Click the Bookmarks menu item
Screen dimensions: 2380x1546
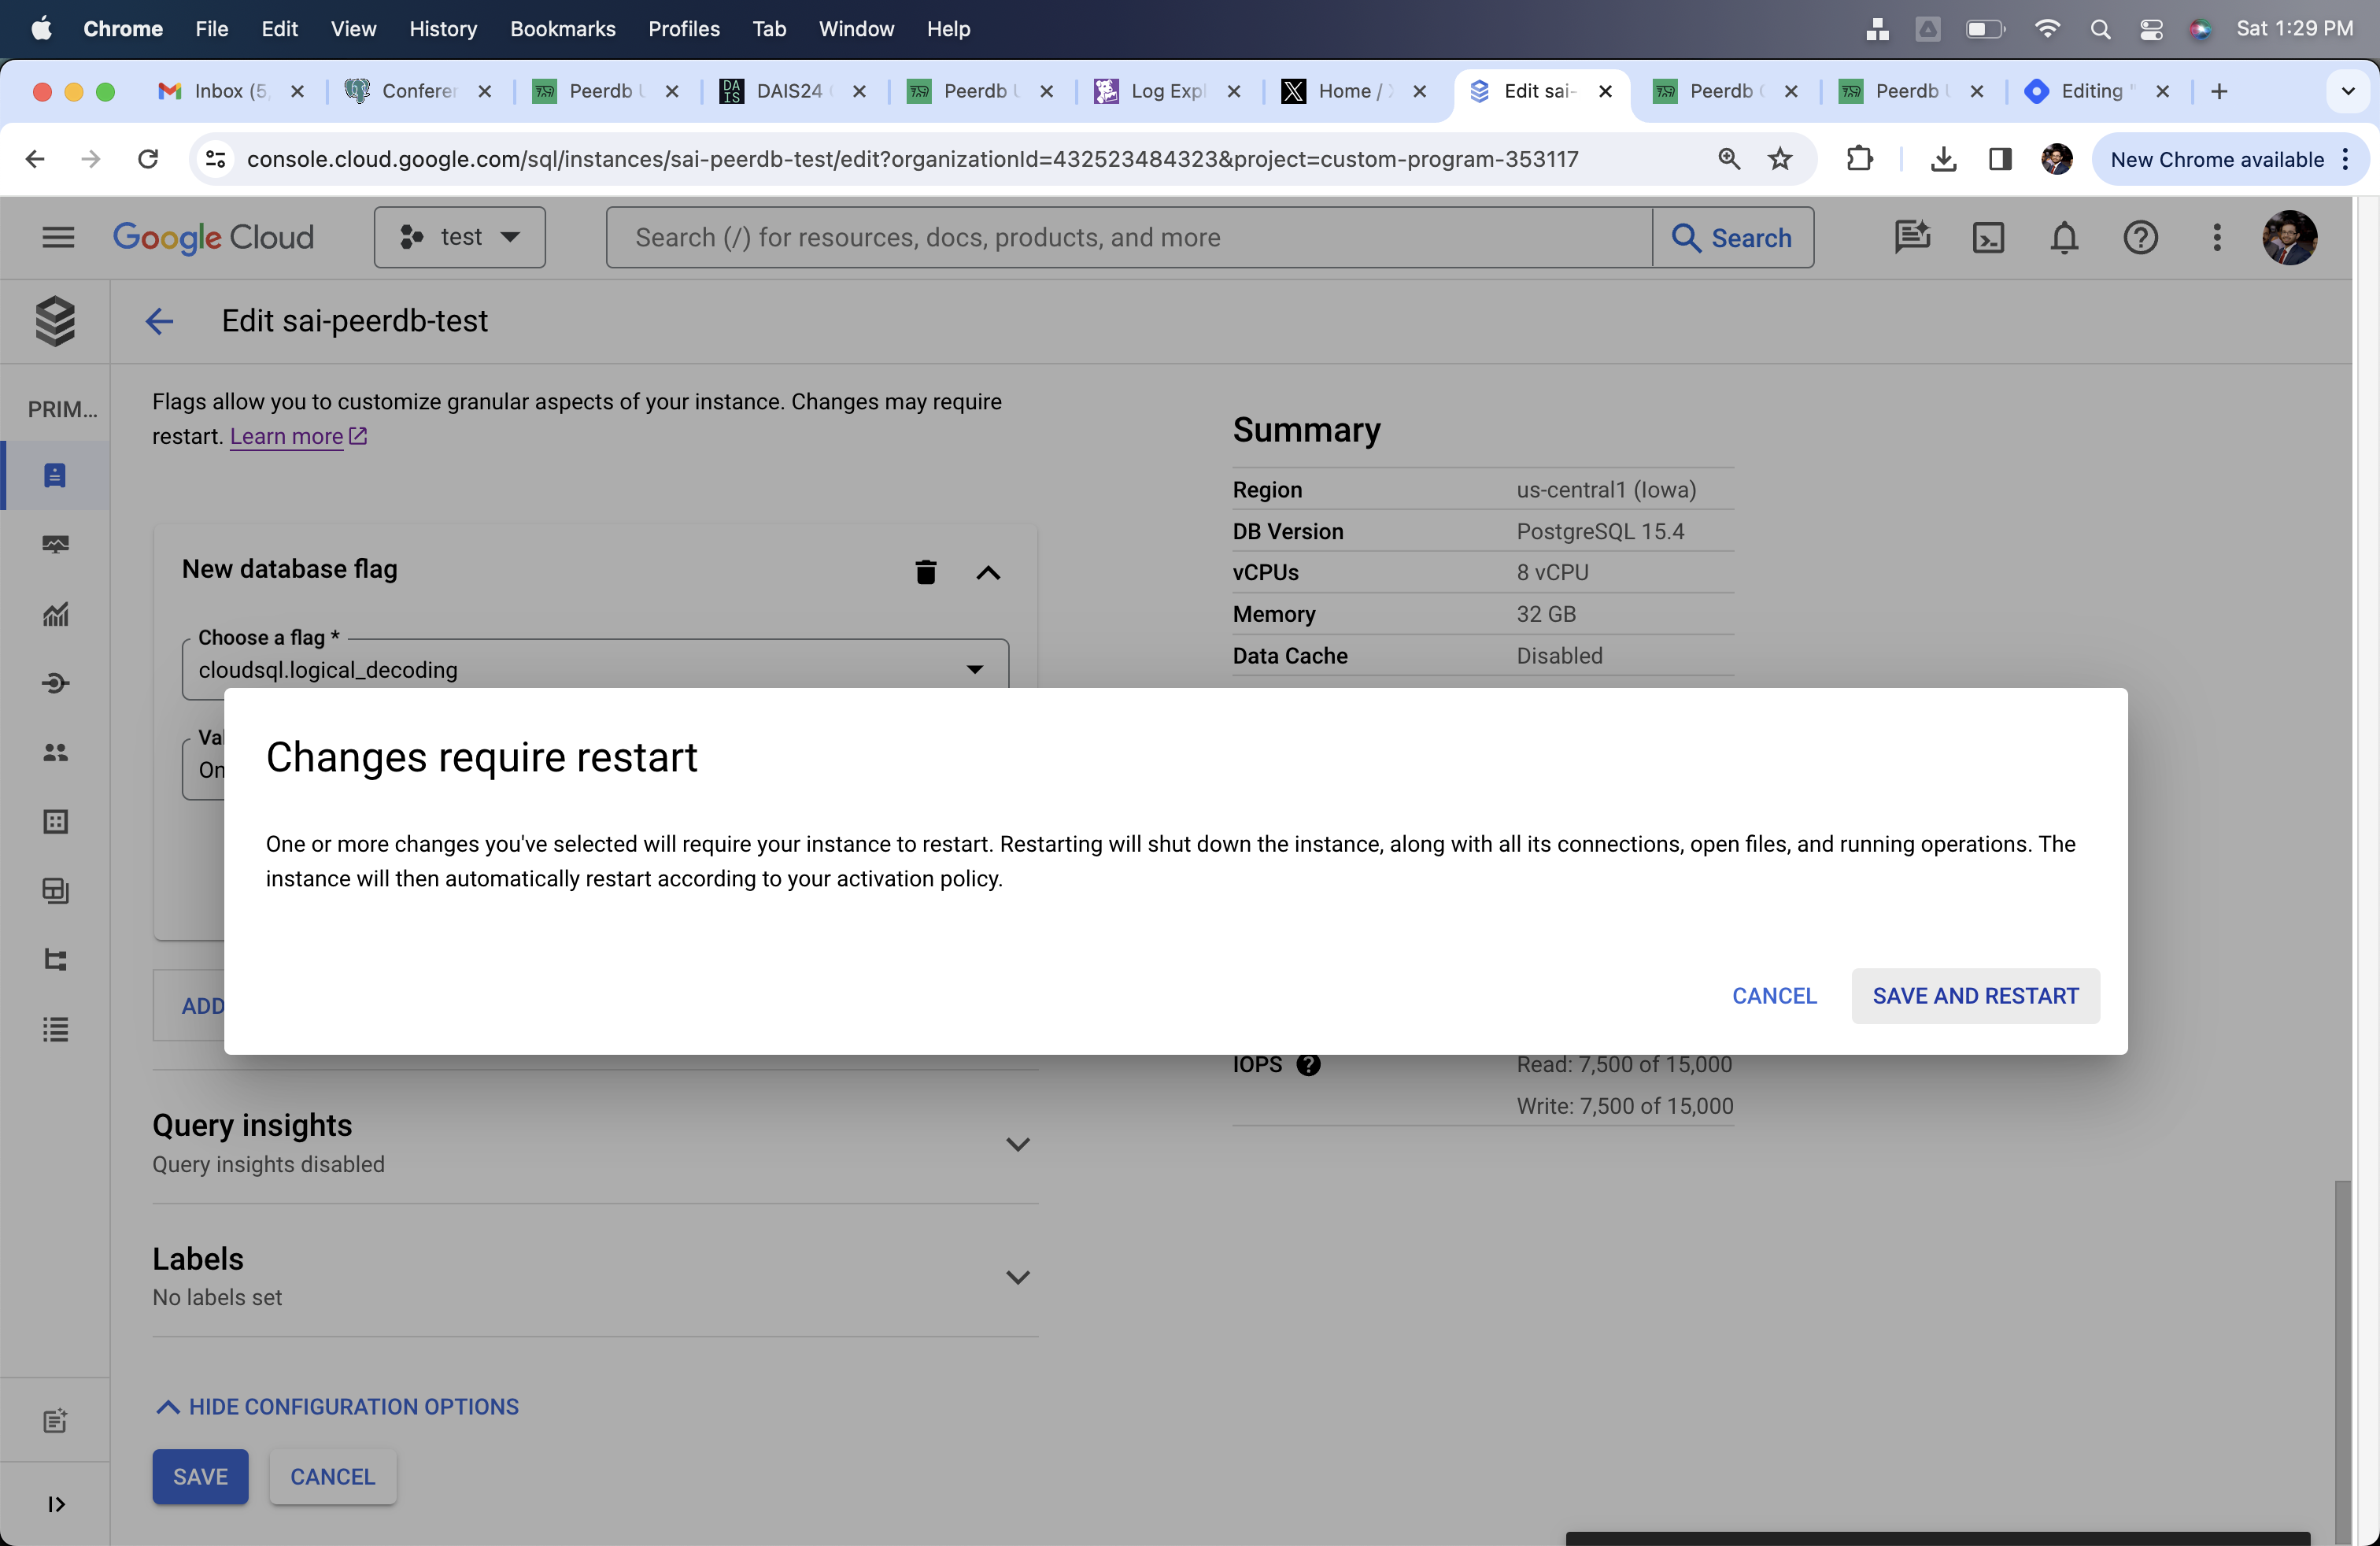coord(562,28)
